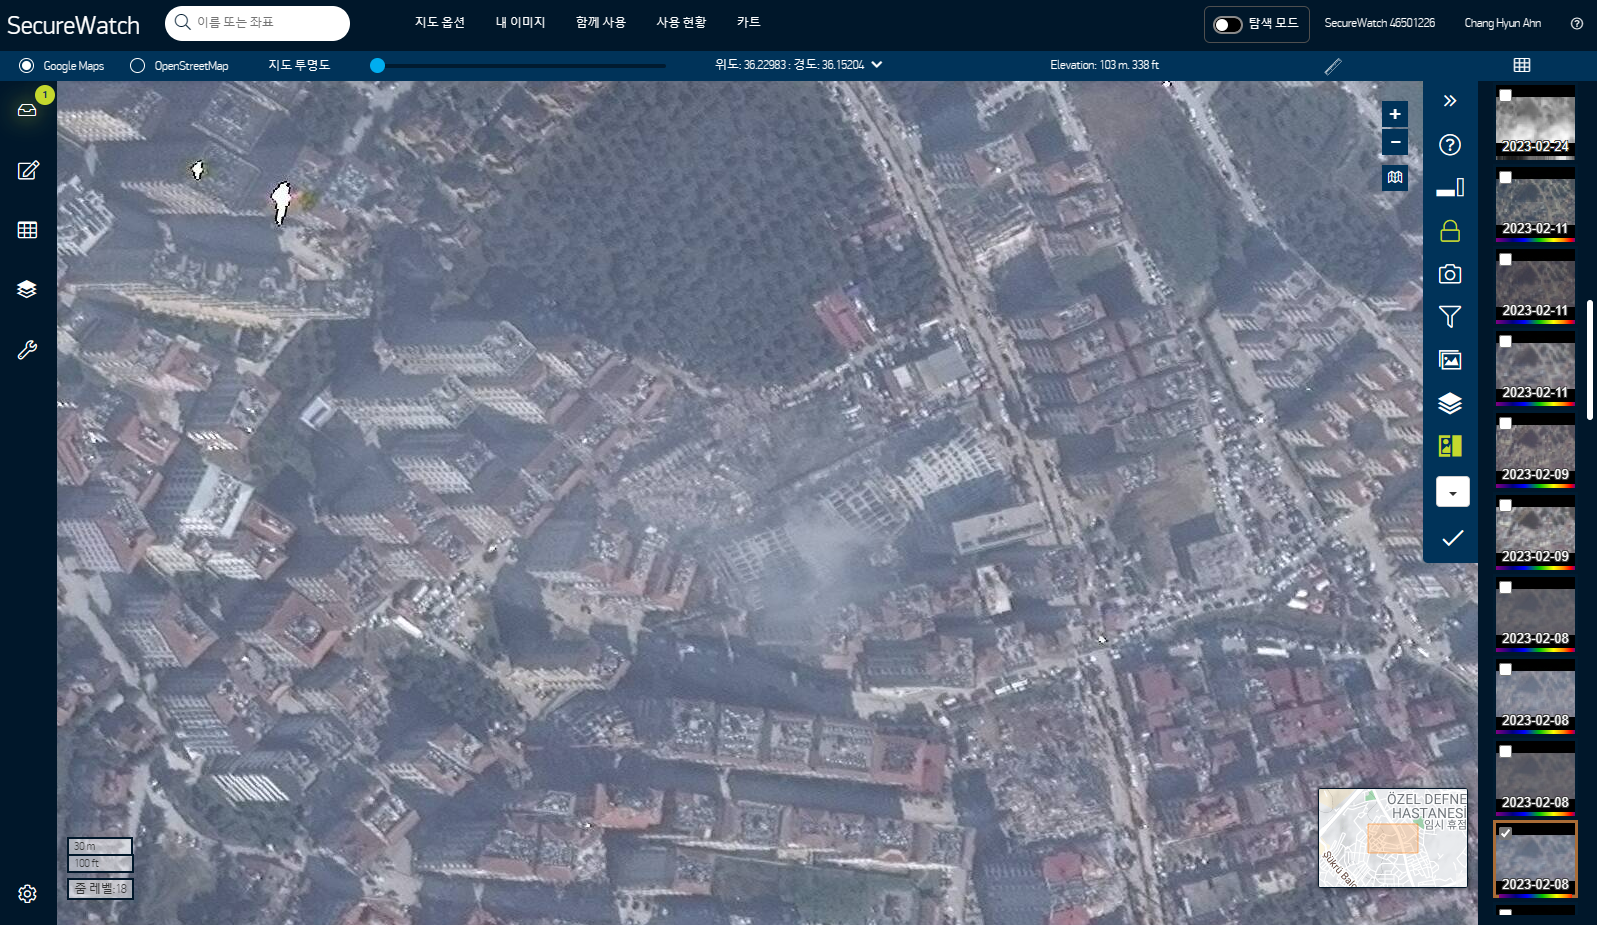Viewport: 1597px width, 925px height.
Task: Open the layers stack in left sidebar
Action: (27, 289)
